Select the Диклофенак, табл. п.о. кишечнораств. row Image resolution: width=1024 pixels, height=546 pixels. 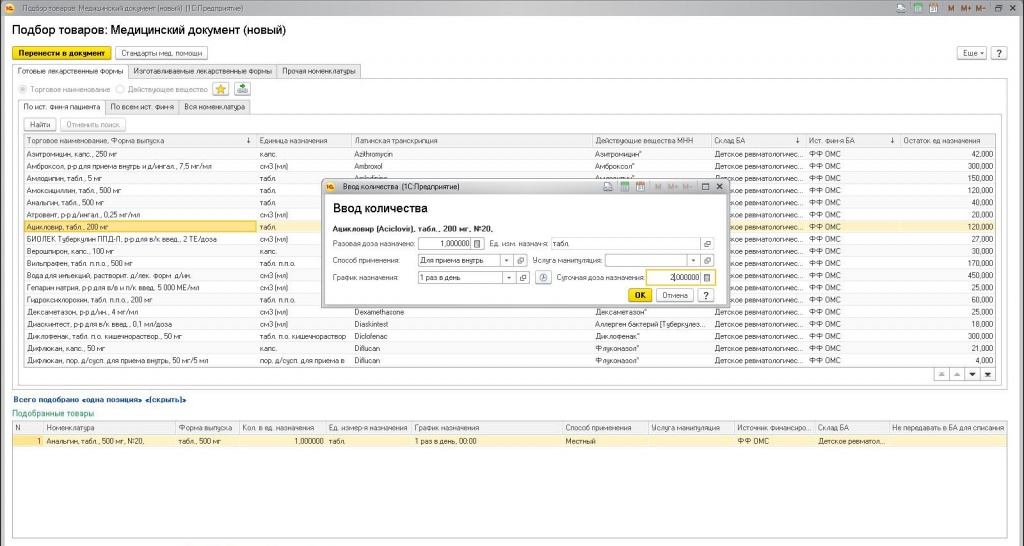click(x=509, y=336)
